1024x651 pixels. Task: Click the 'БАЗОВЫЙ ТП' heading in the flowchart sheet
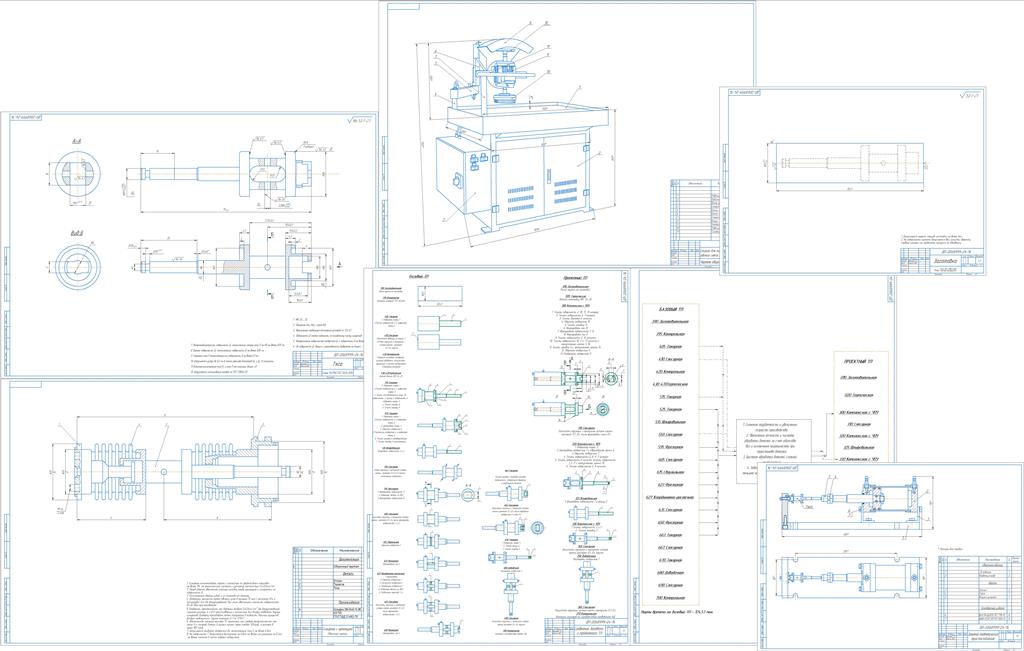669,310
